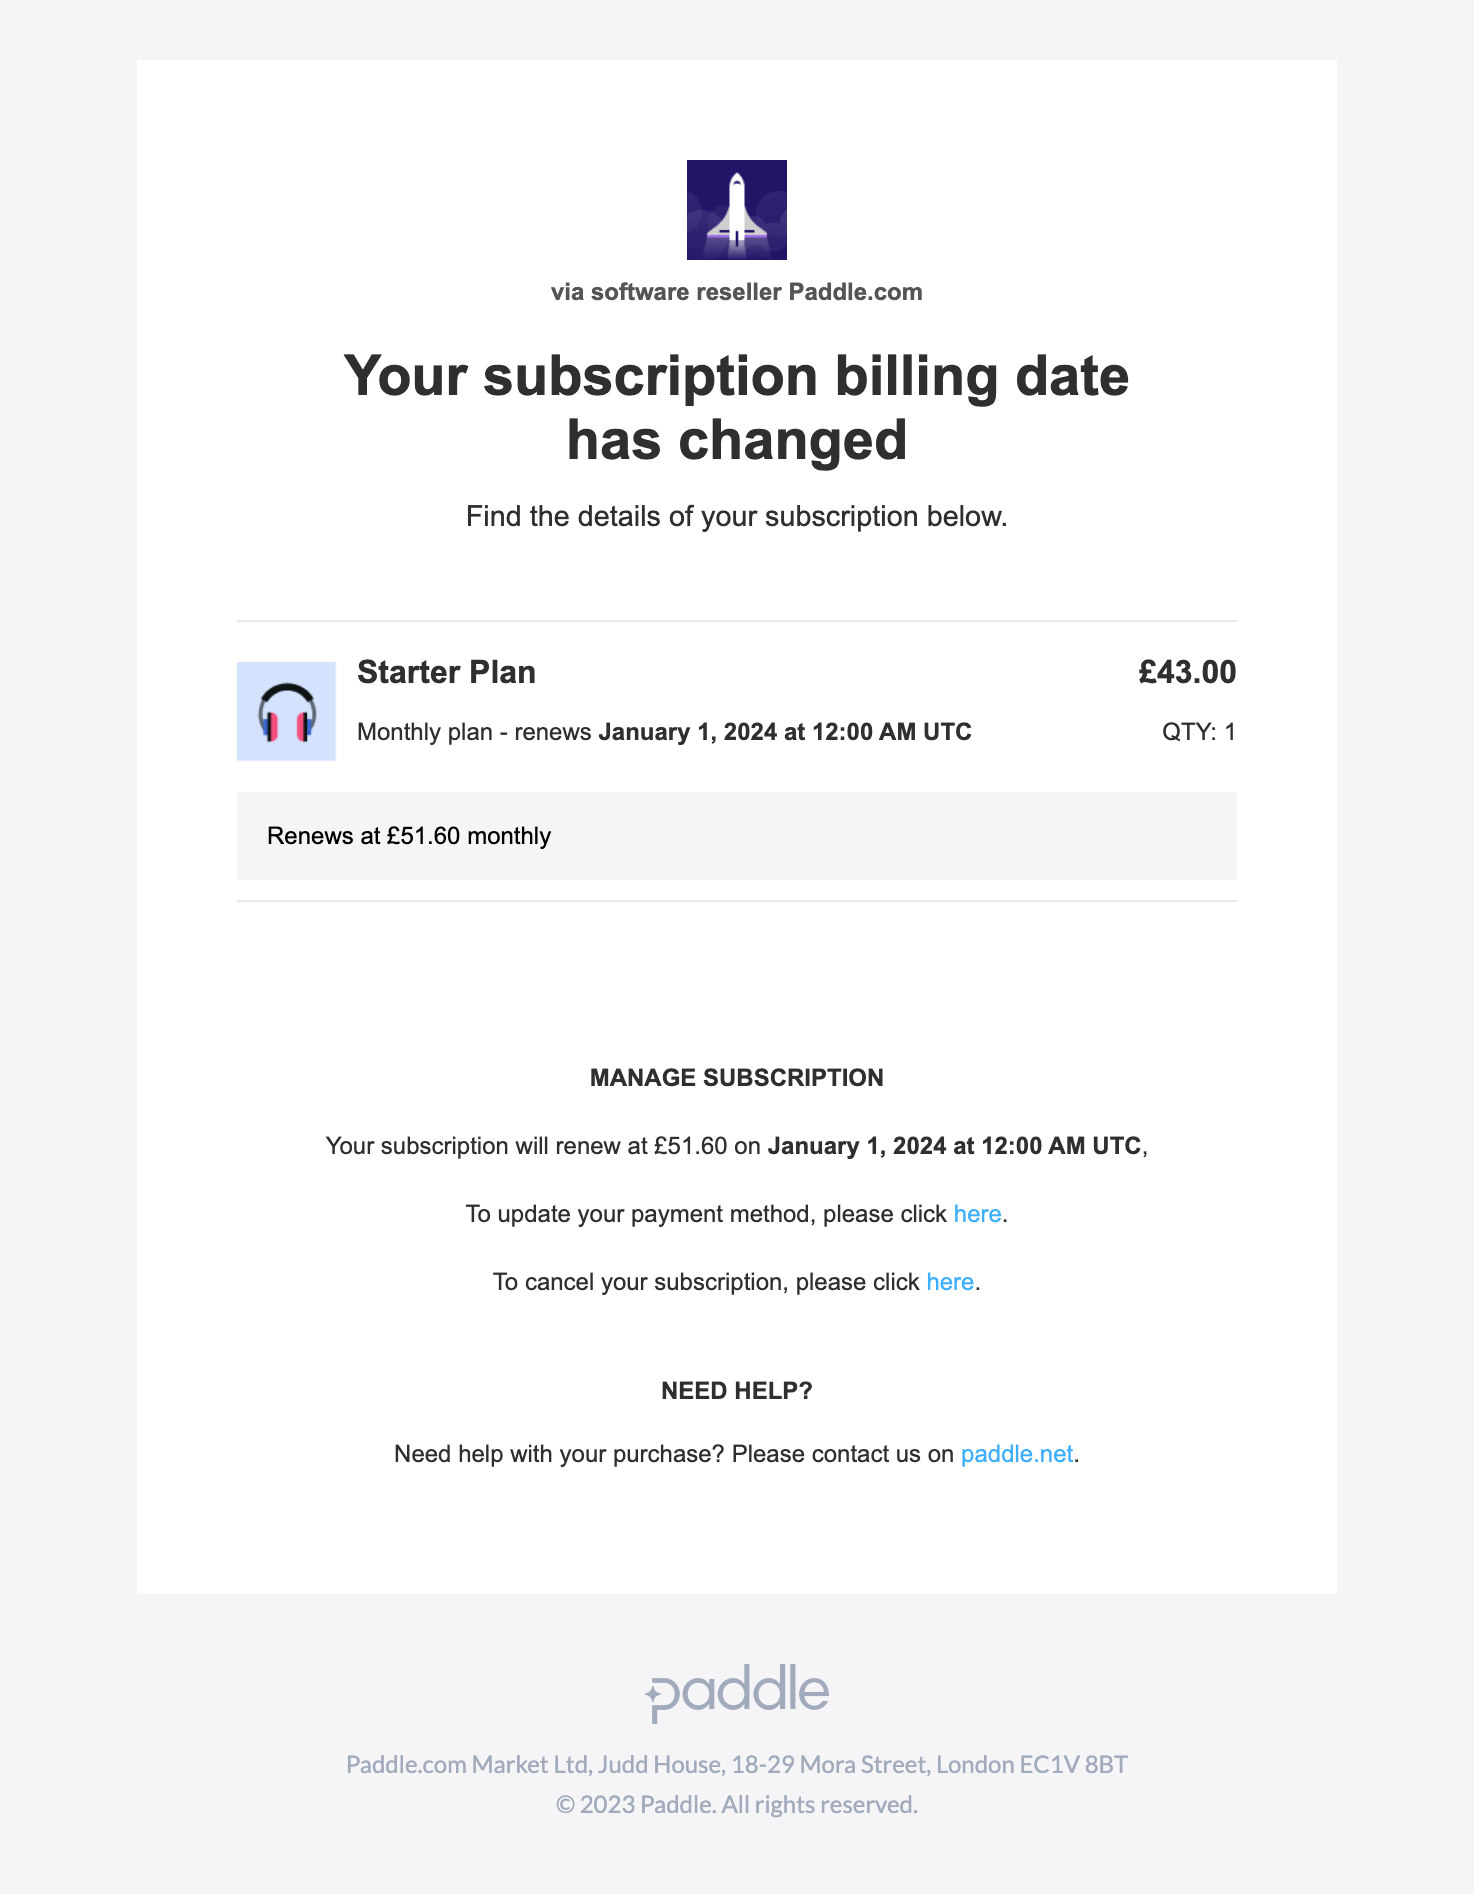
Task: Select the Starter Plan title
Action: pyautogui.click(x=446, y=672)
